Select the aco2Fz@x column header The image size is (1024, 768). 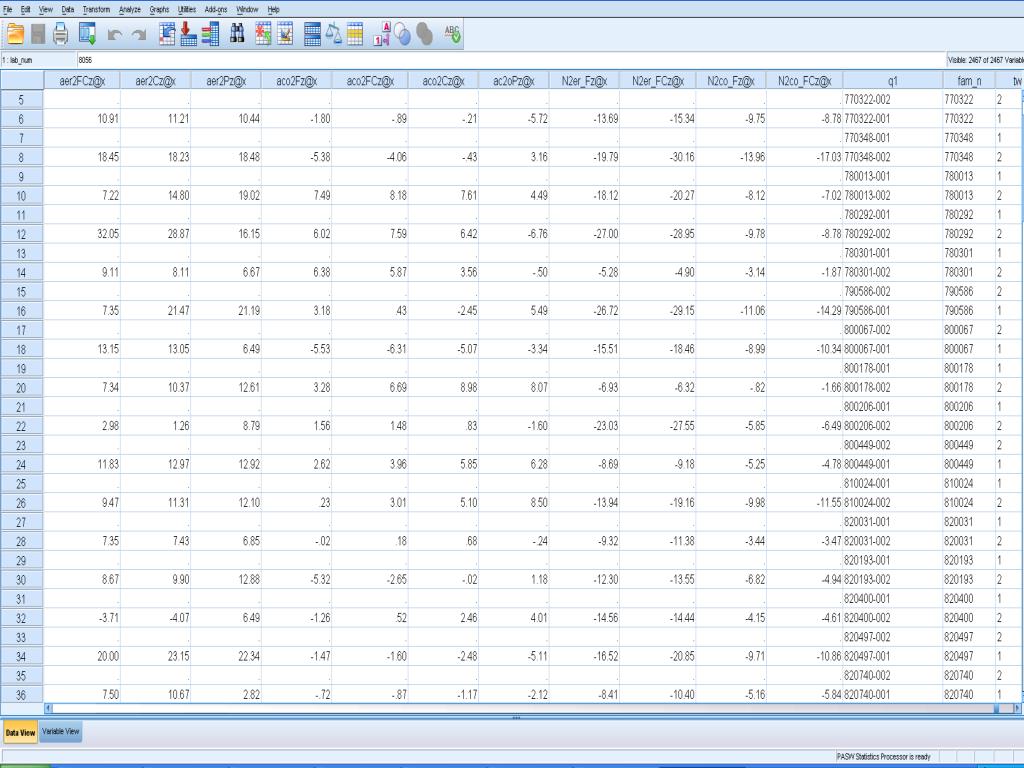point(296,81)
